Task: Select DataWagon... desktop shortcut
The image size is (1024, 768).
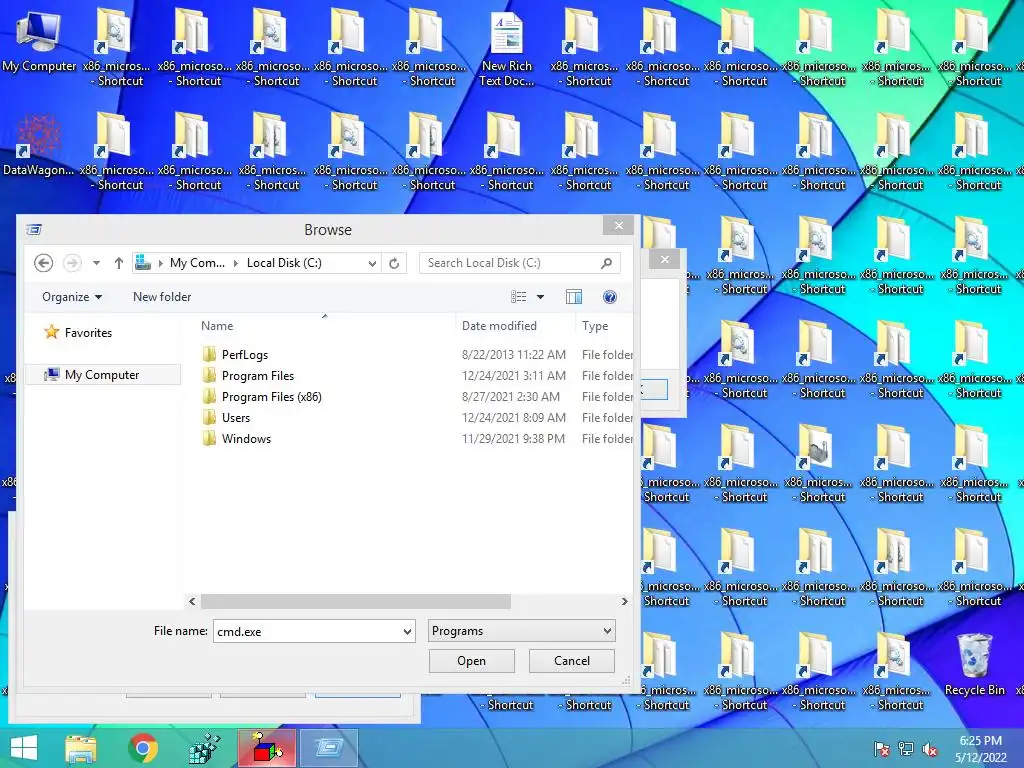Action: point(39,146)
